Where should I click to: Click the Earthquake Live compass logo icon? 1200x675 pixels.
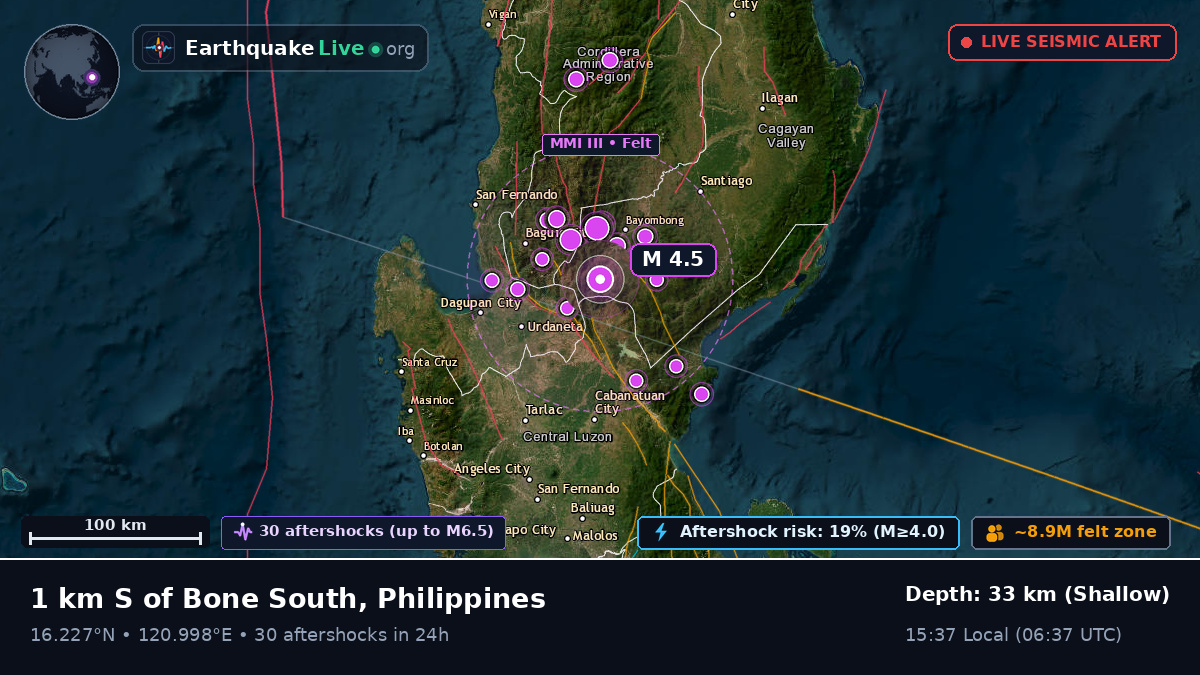click(158, 48)
